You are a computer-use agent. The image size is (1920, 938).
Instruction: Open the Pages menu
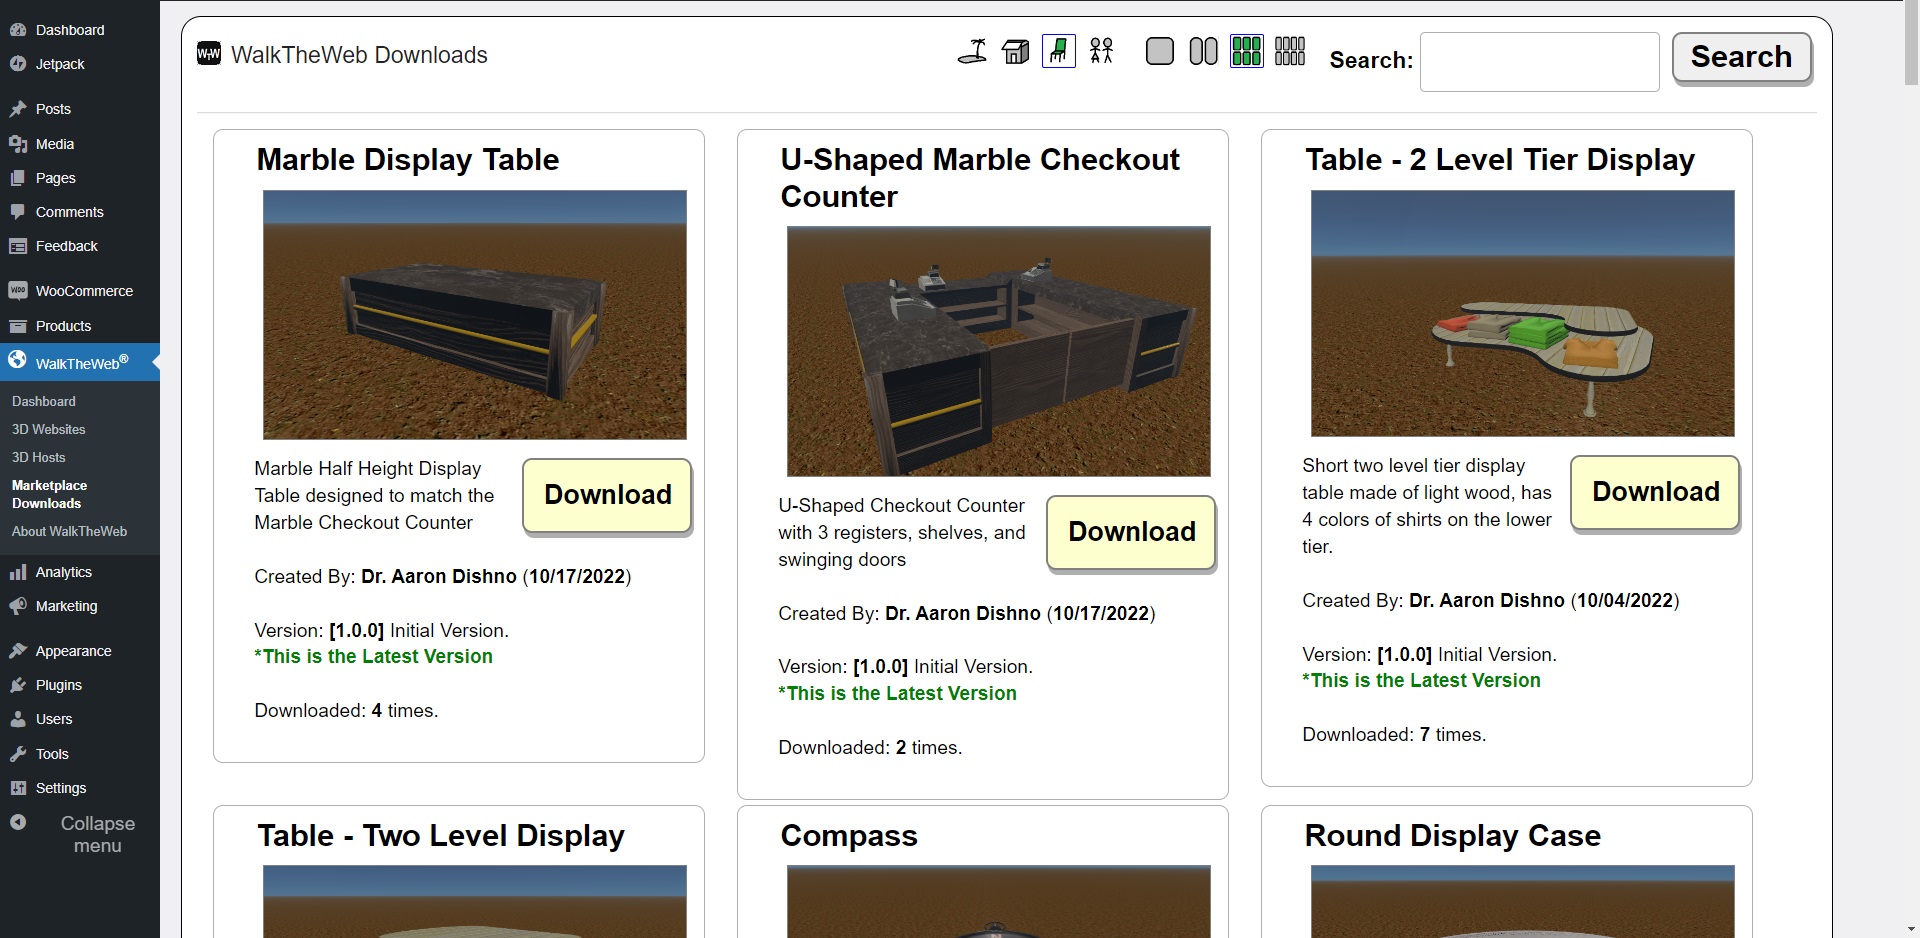(x=80, y=178)
